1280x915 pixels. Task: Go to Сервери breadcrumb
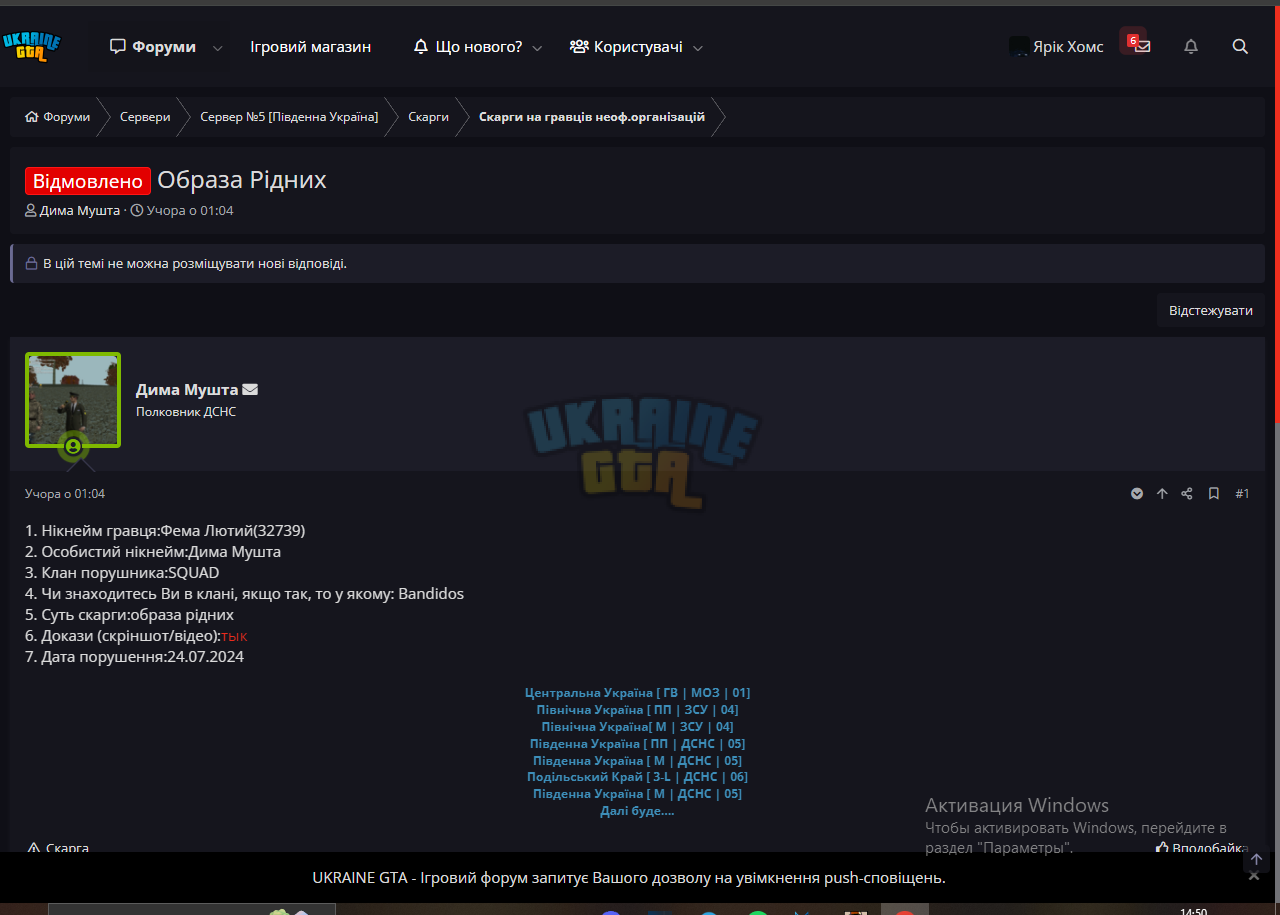tap(145, 117)
